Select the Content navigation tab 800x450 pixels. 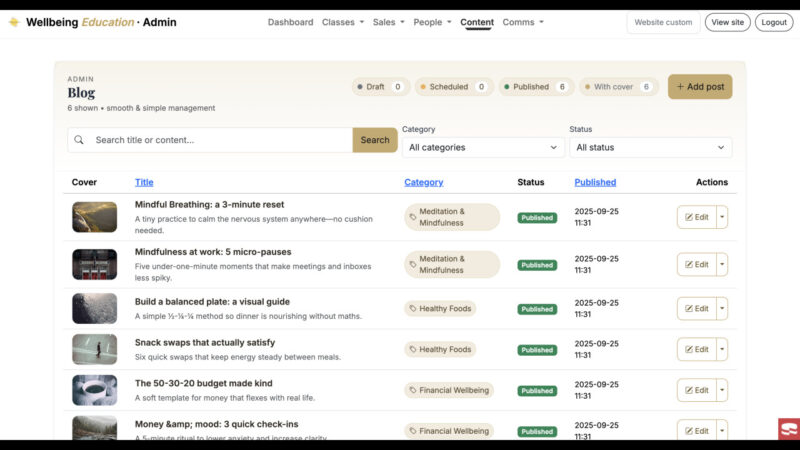[477, 22]
